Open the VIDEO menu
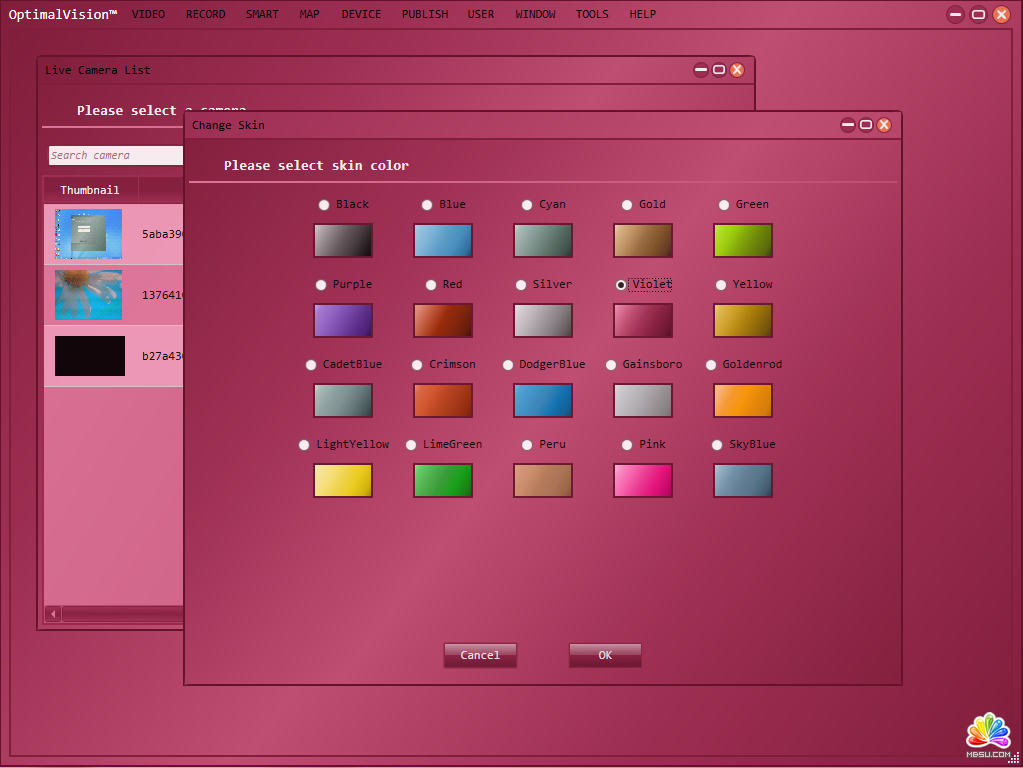 pos(148,15)
